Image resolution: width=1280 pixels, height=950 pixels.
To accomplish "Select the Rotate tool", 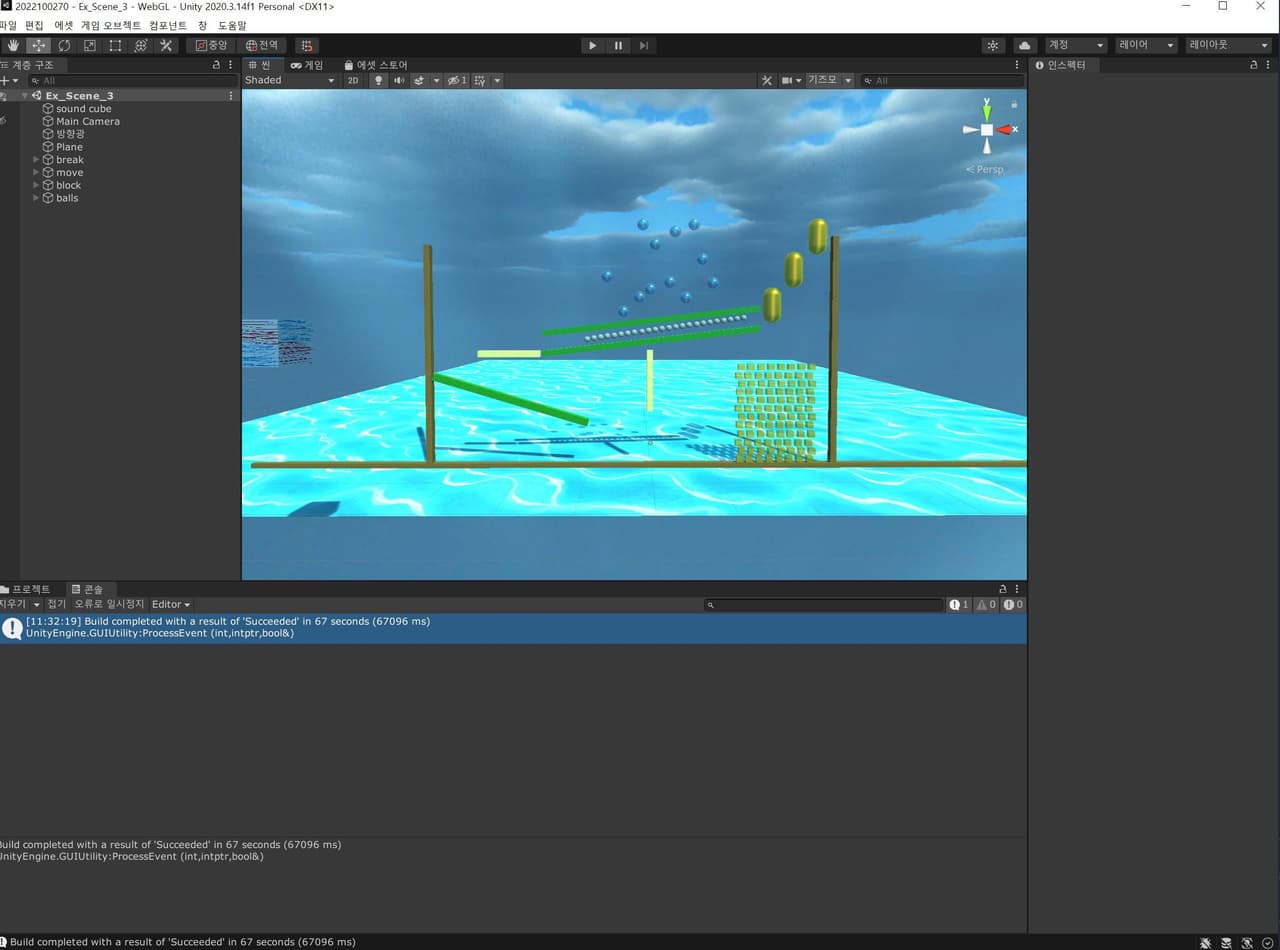I will click(64, 45).
